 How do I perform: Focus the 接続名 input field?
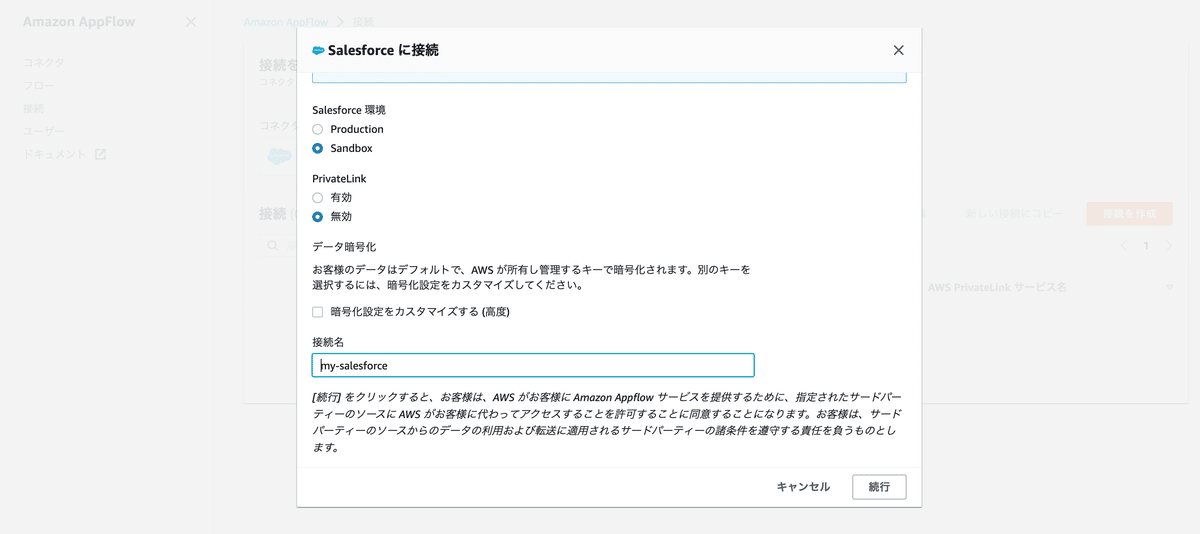533,365
